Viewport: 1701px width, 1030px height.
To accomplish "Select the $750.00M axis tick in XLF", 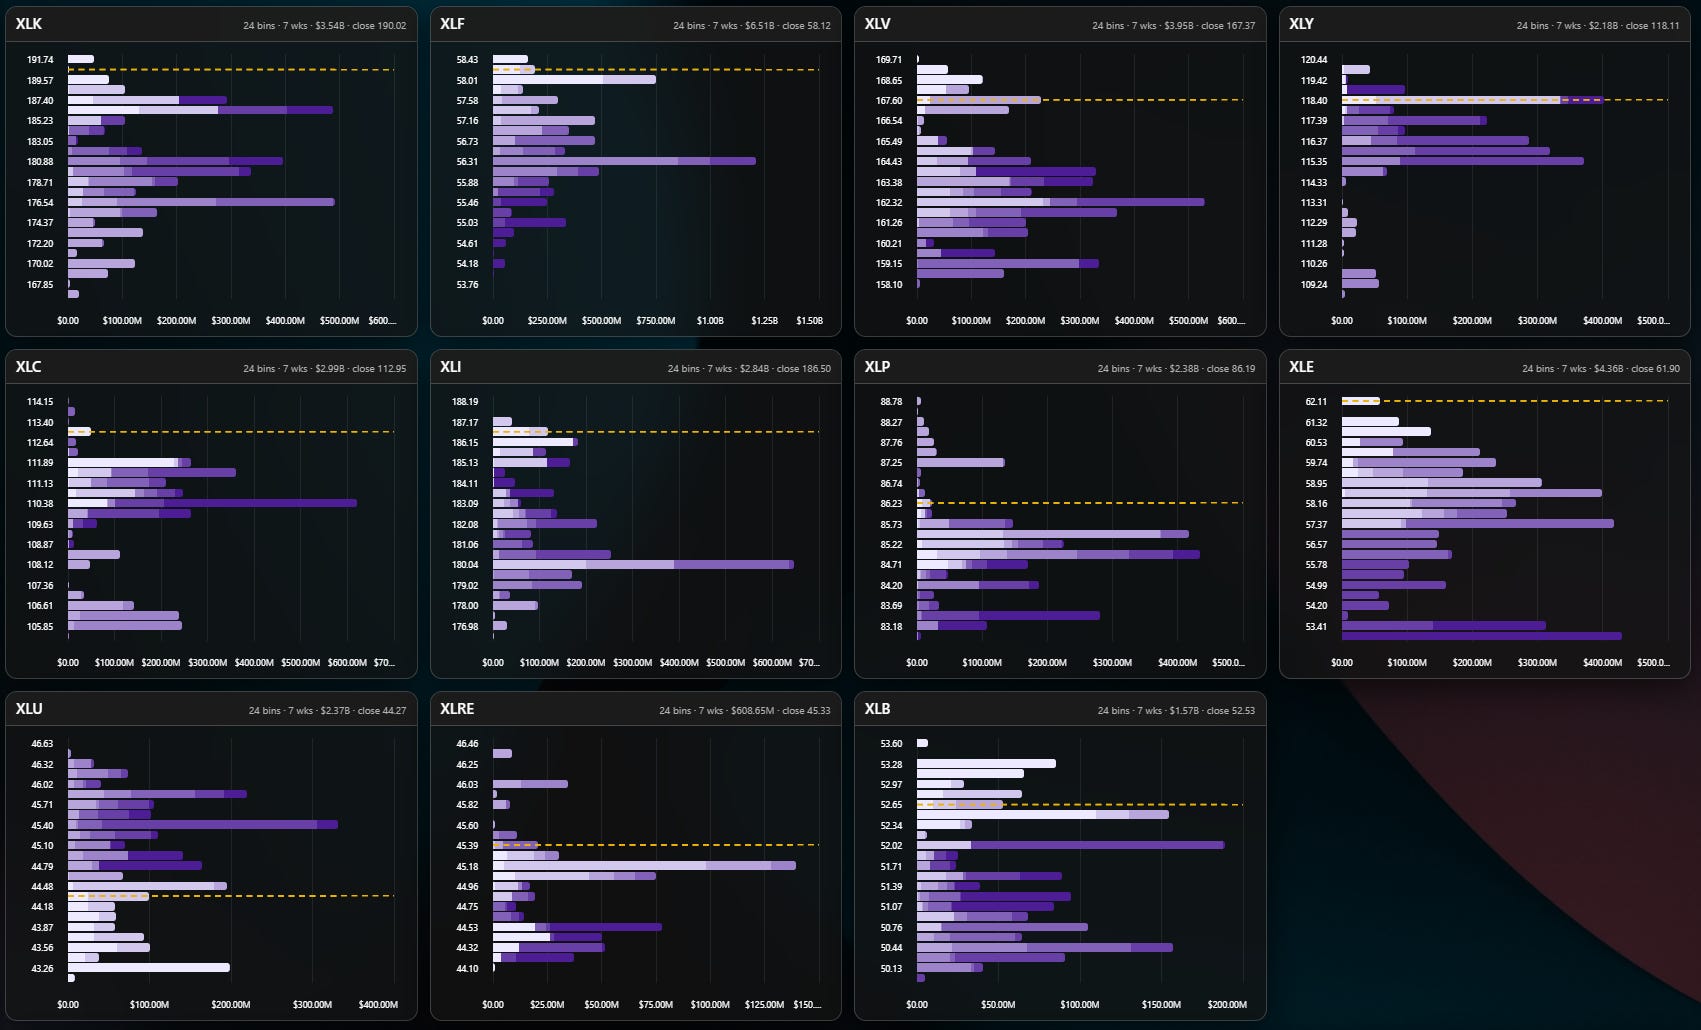I will pos(656,321).
